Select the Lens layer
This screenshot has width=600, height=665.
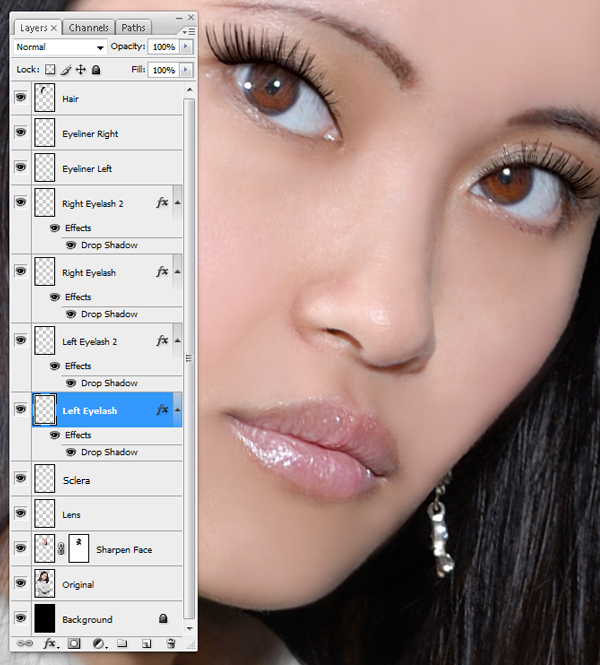[107, 514]
